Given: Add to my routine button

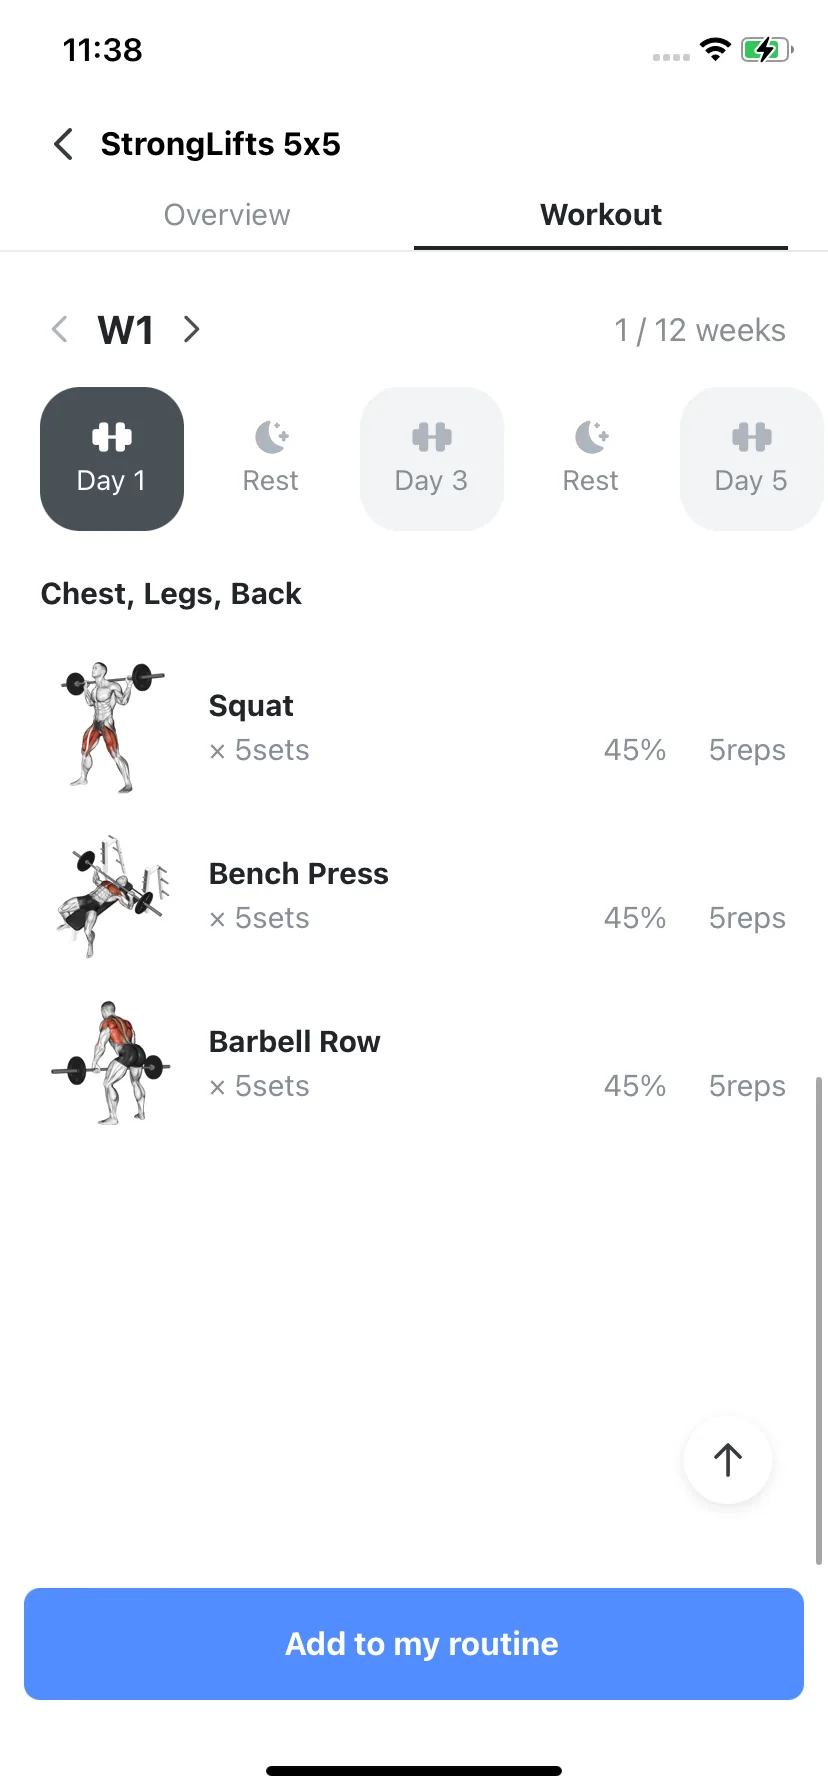Looking at the screenshot, I should pyautogui.click(x=414, y=1644).
